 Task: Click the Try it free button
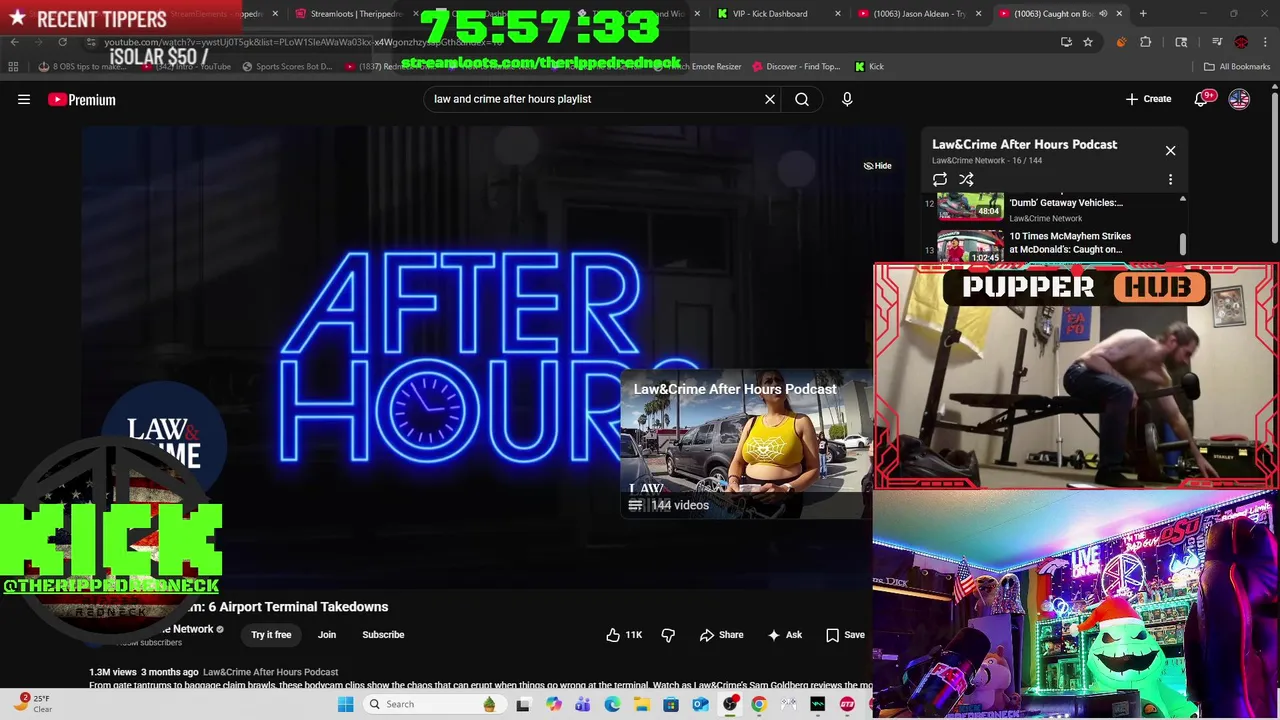(x=271, y=635)
